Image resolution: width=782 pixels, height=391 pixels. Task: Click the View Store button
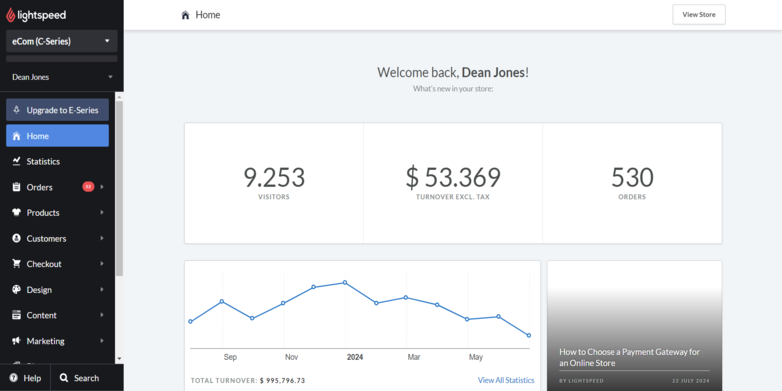(x=699, y=14)
